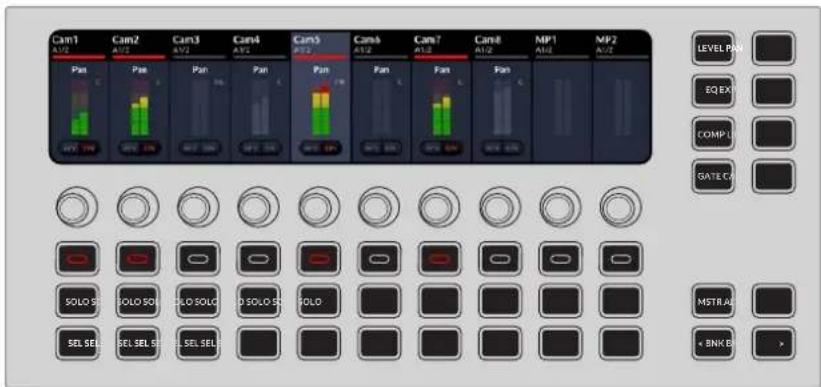Toggle the oval button for MP1 channel
Viewport: 821px width, 387px height.
[560, 259]
